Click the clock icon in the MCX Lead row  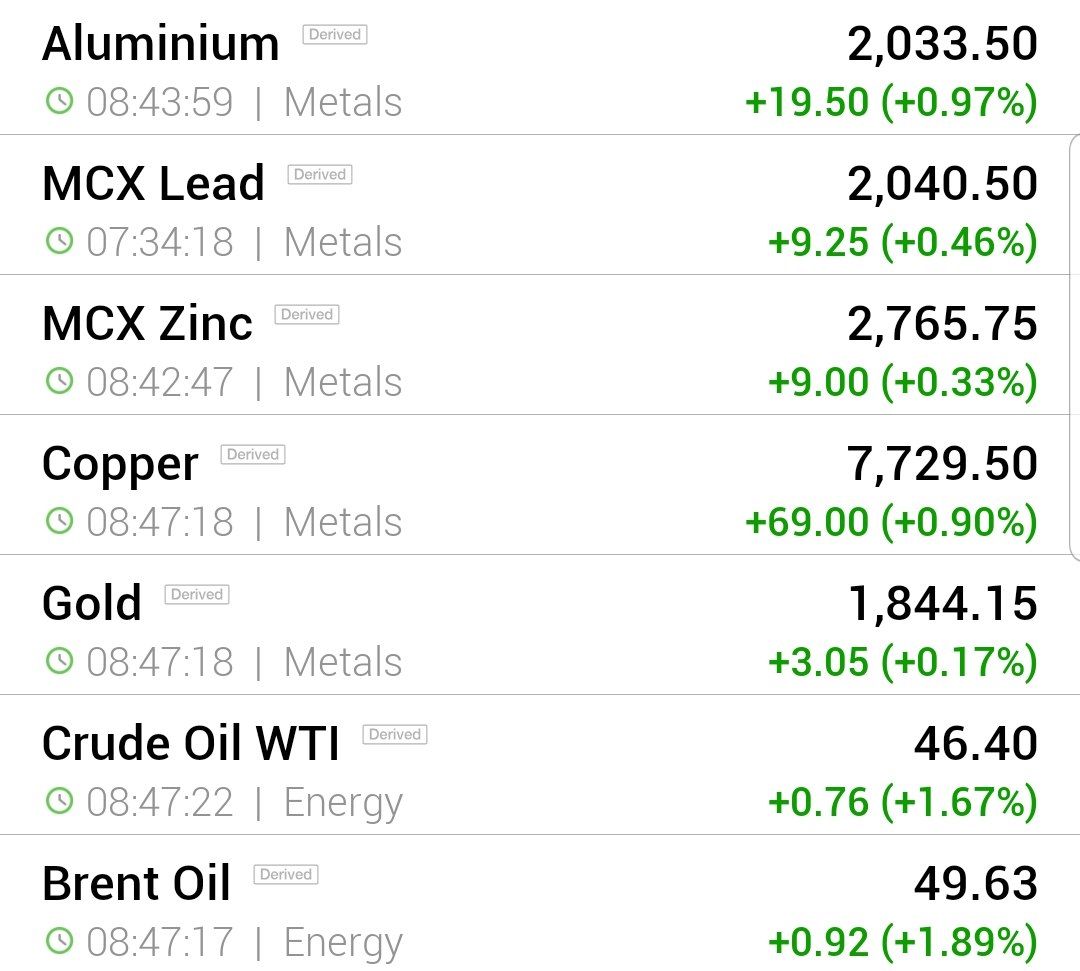tap(59, 241)
